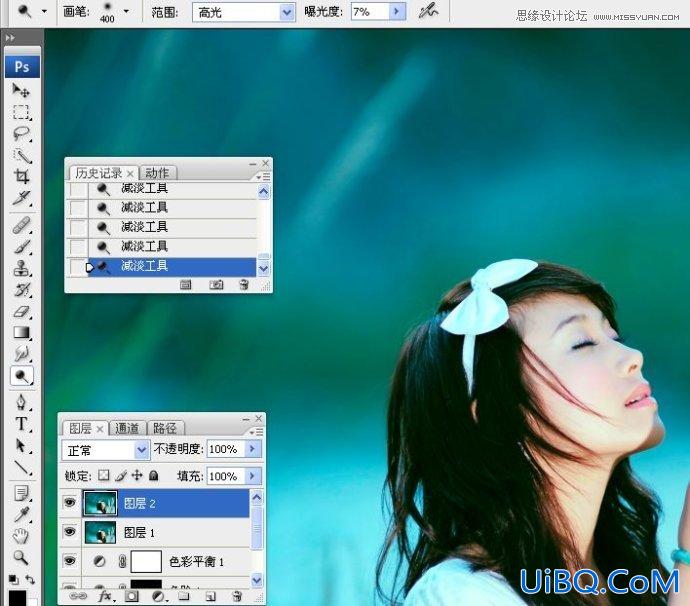Viewport: 690px width, 606px height.
Task: Select the History Brush tool
Action: point(21,290)
